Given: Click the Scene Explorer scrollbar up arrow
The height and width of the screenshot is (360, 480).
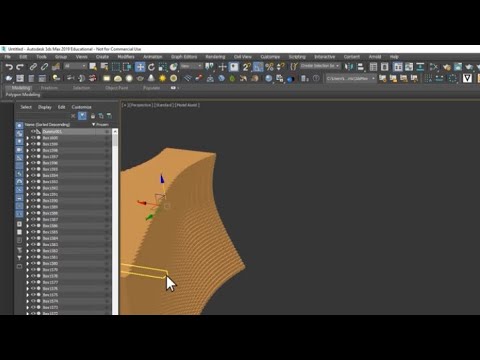Looking at the screenshot, I should tap(115, 131).
